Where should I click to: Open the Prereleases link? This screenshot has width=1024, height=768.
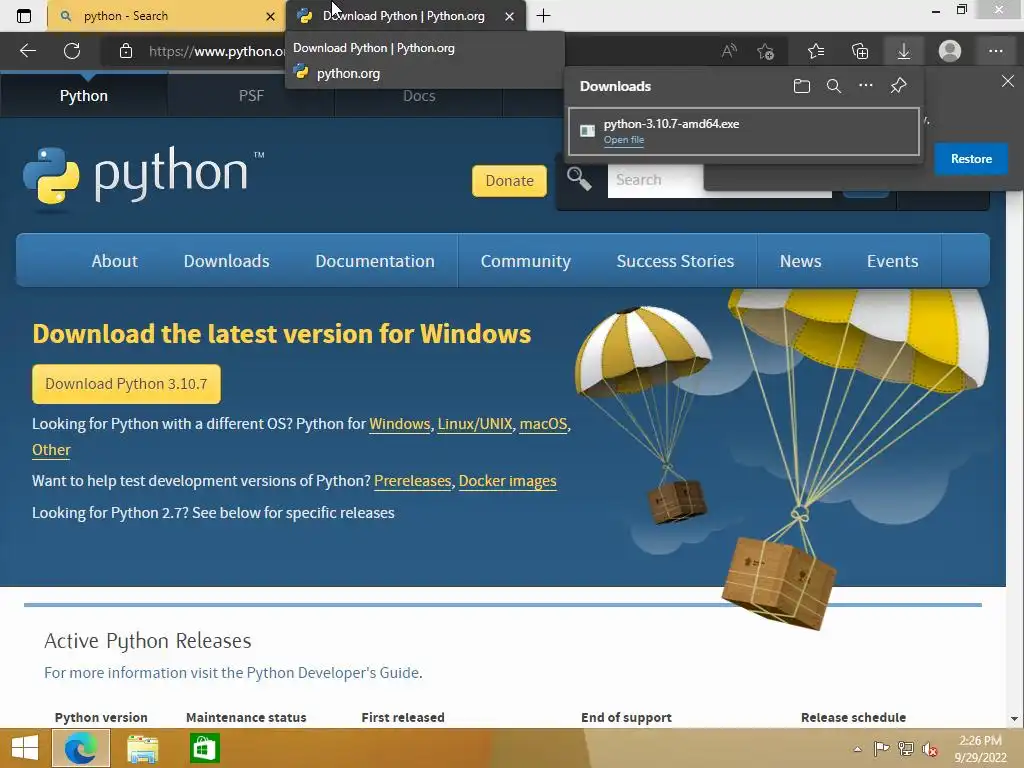[x=412, y=481]
